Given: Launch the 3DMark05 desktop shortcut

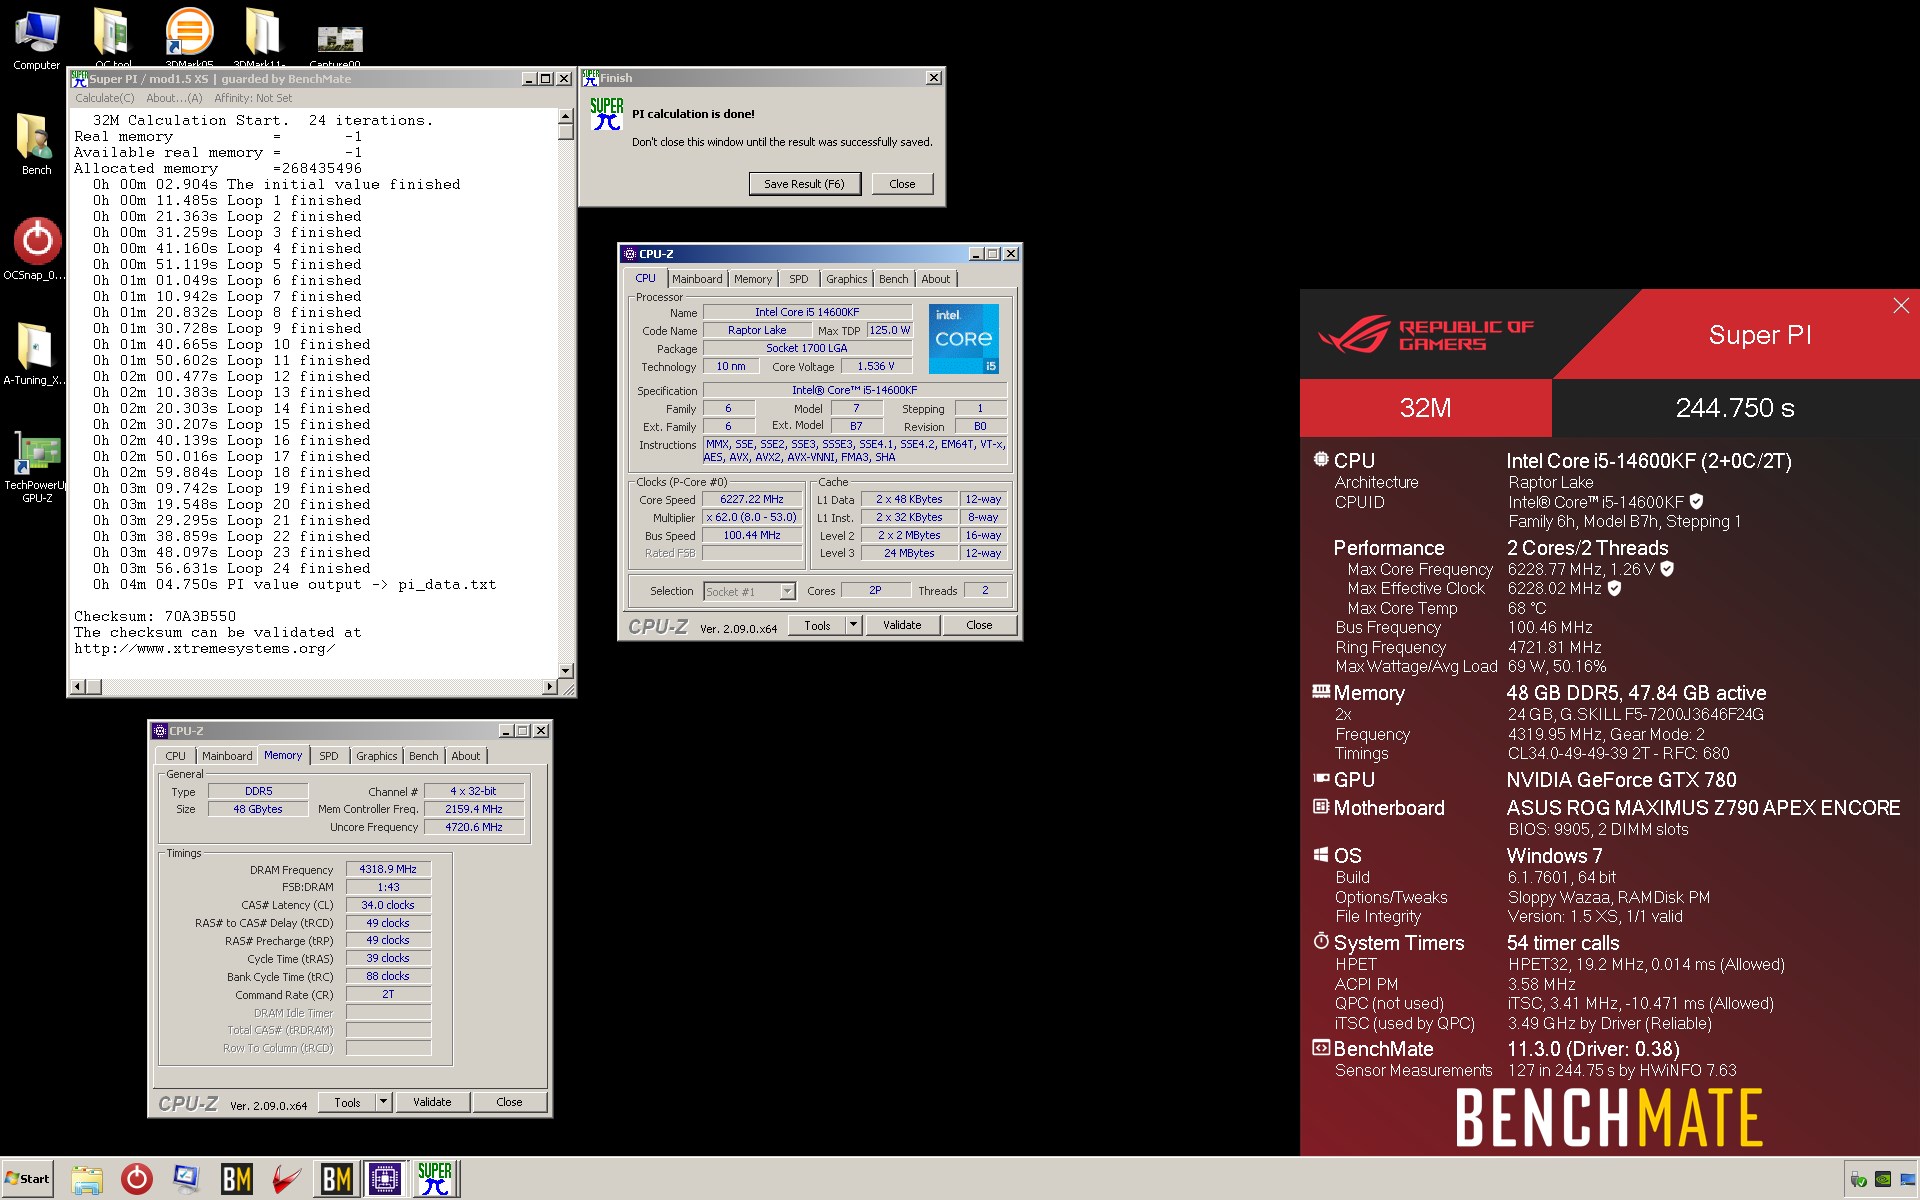Looking at the screenshot, I should (189, 36).
